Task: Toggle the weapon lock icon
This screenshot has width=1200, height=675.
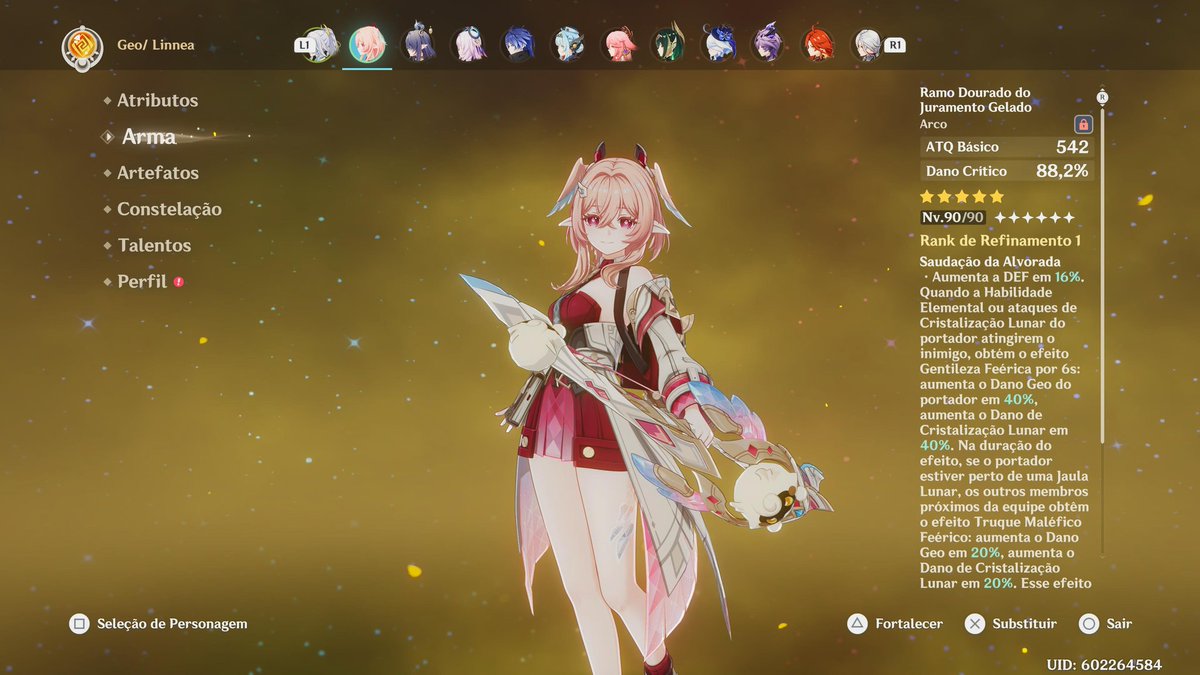Action: coord(1082,125)
